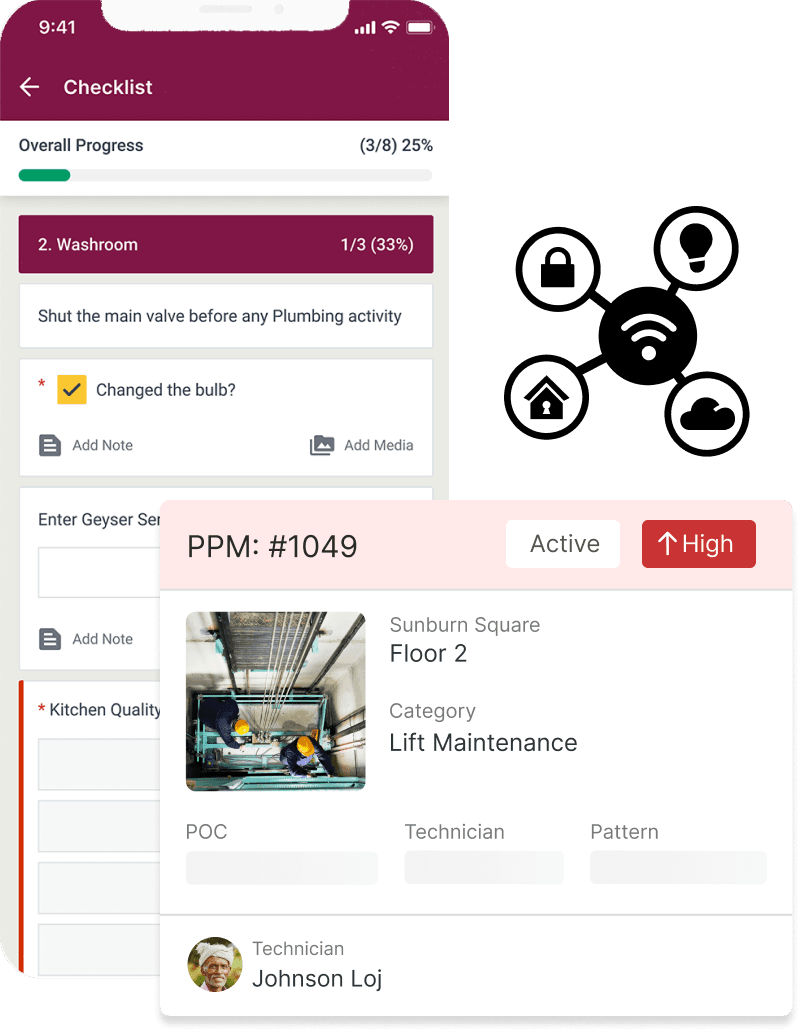Viewport: 801px width, 1032px height.
Task: Click the Overall Progress bar
Action: click(x=225, y=175)
